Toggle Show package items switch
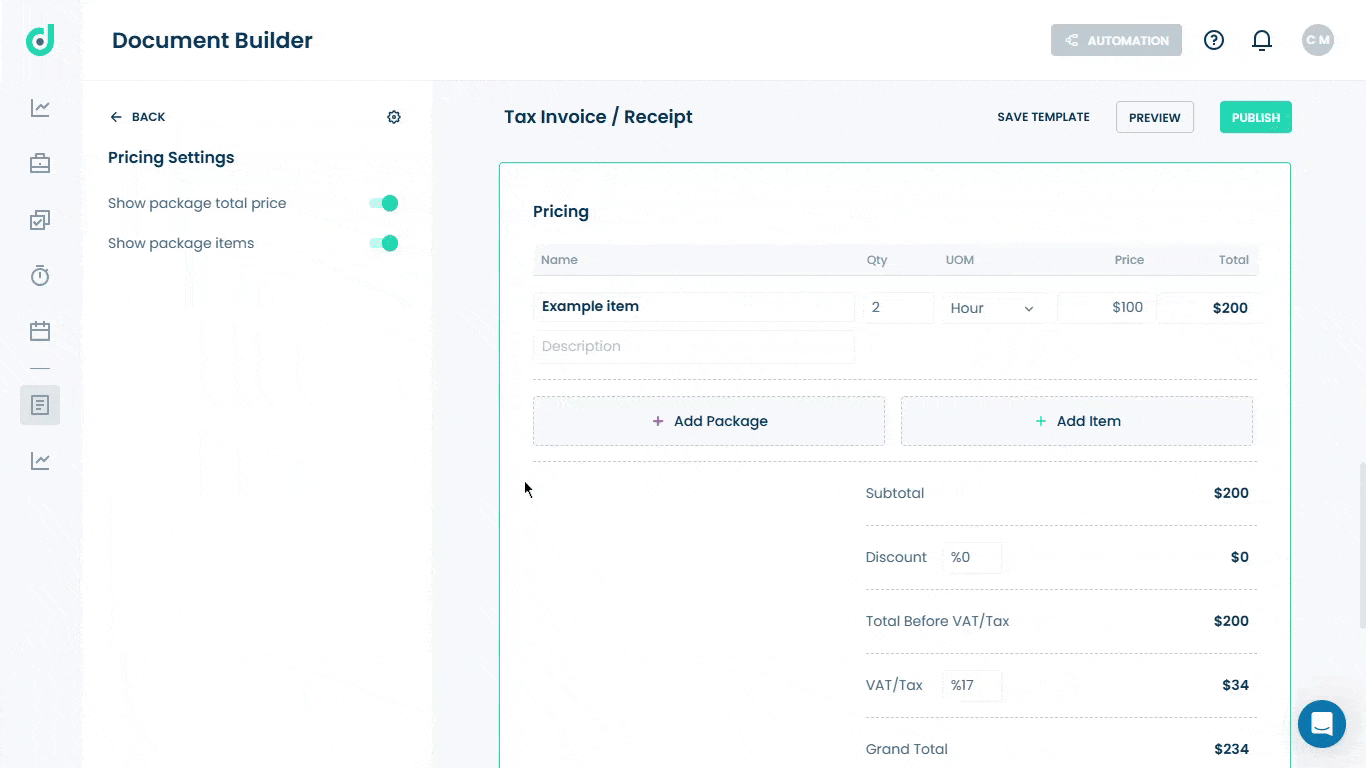 pyautogui.click(x=384, y=243)
